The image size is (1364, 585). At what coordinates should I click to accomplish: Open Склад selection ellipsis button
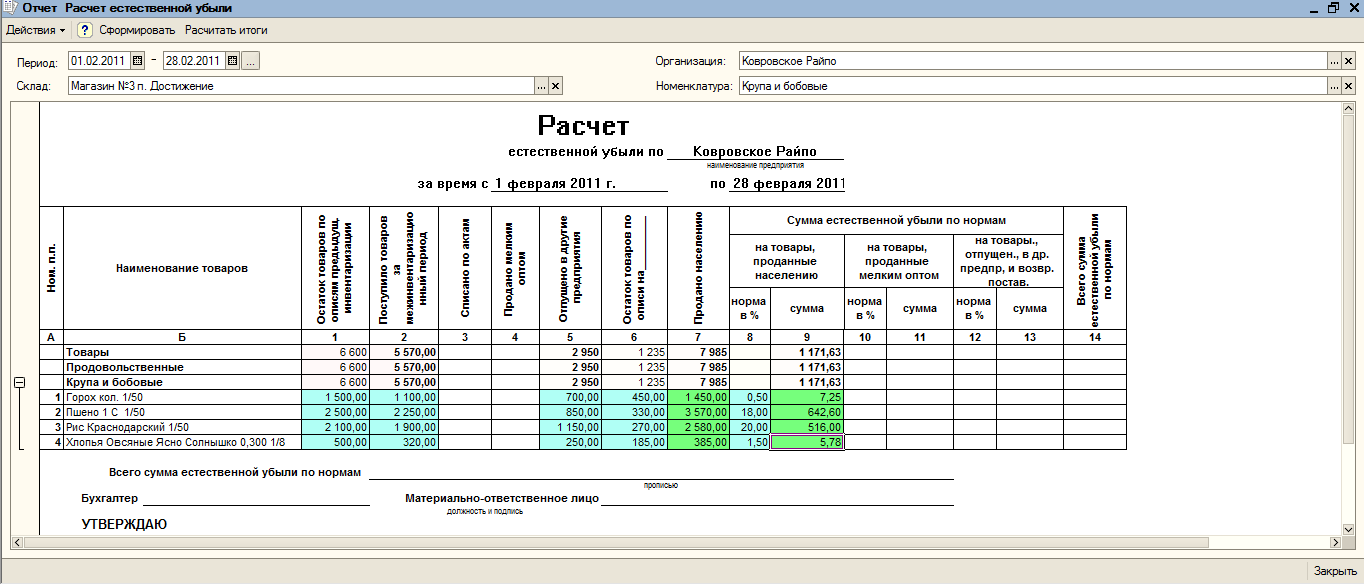(542, 86)
